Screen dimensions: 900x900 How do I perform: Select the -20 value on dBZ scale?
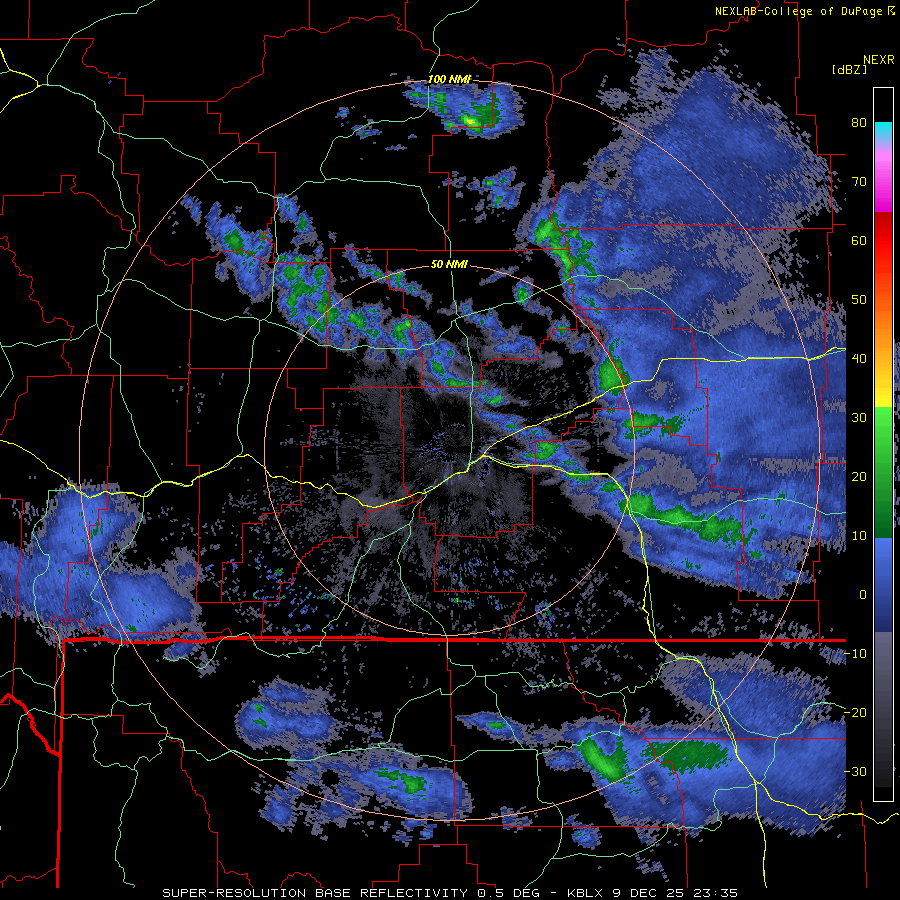(855, 712)
